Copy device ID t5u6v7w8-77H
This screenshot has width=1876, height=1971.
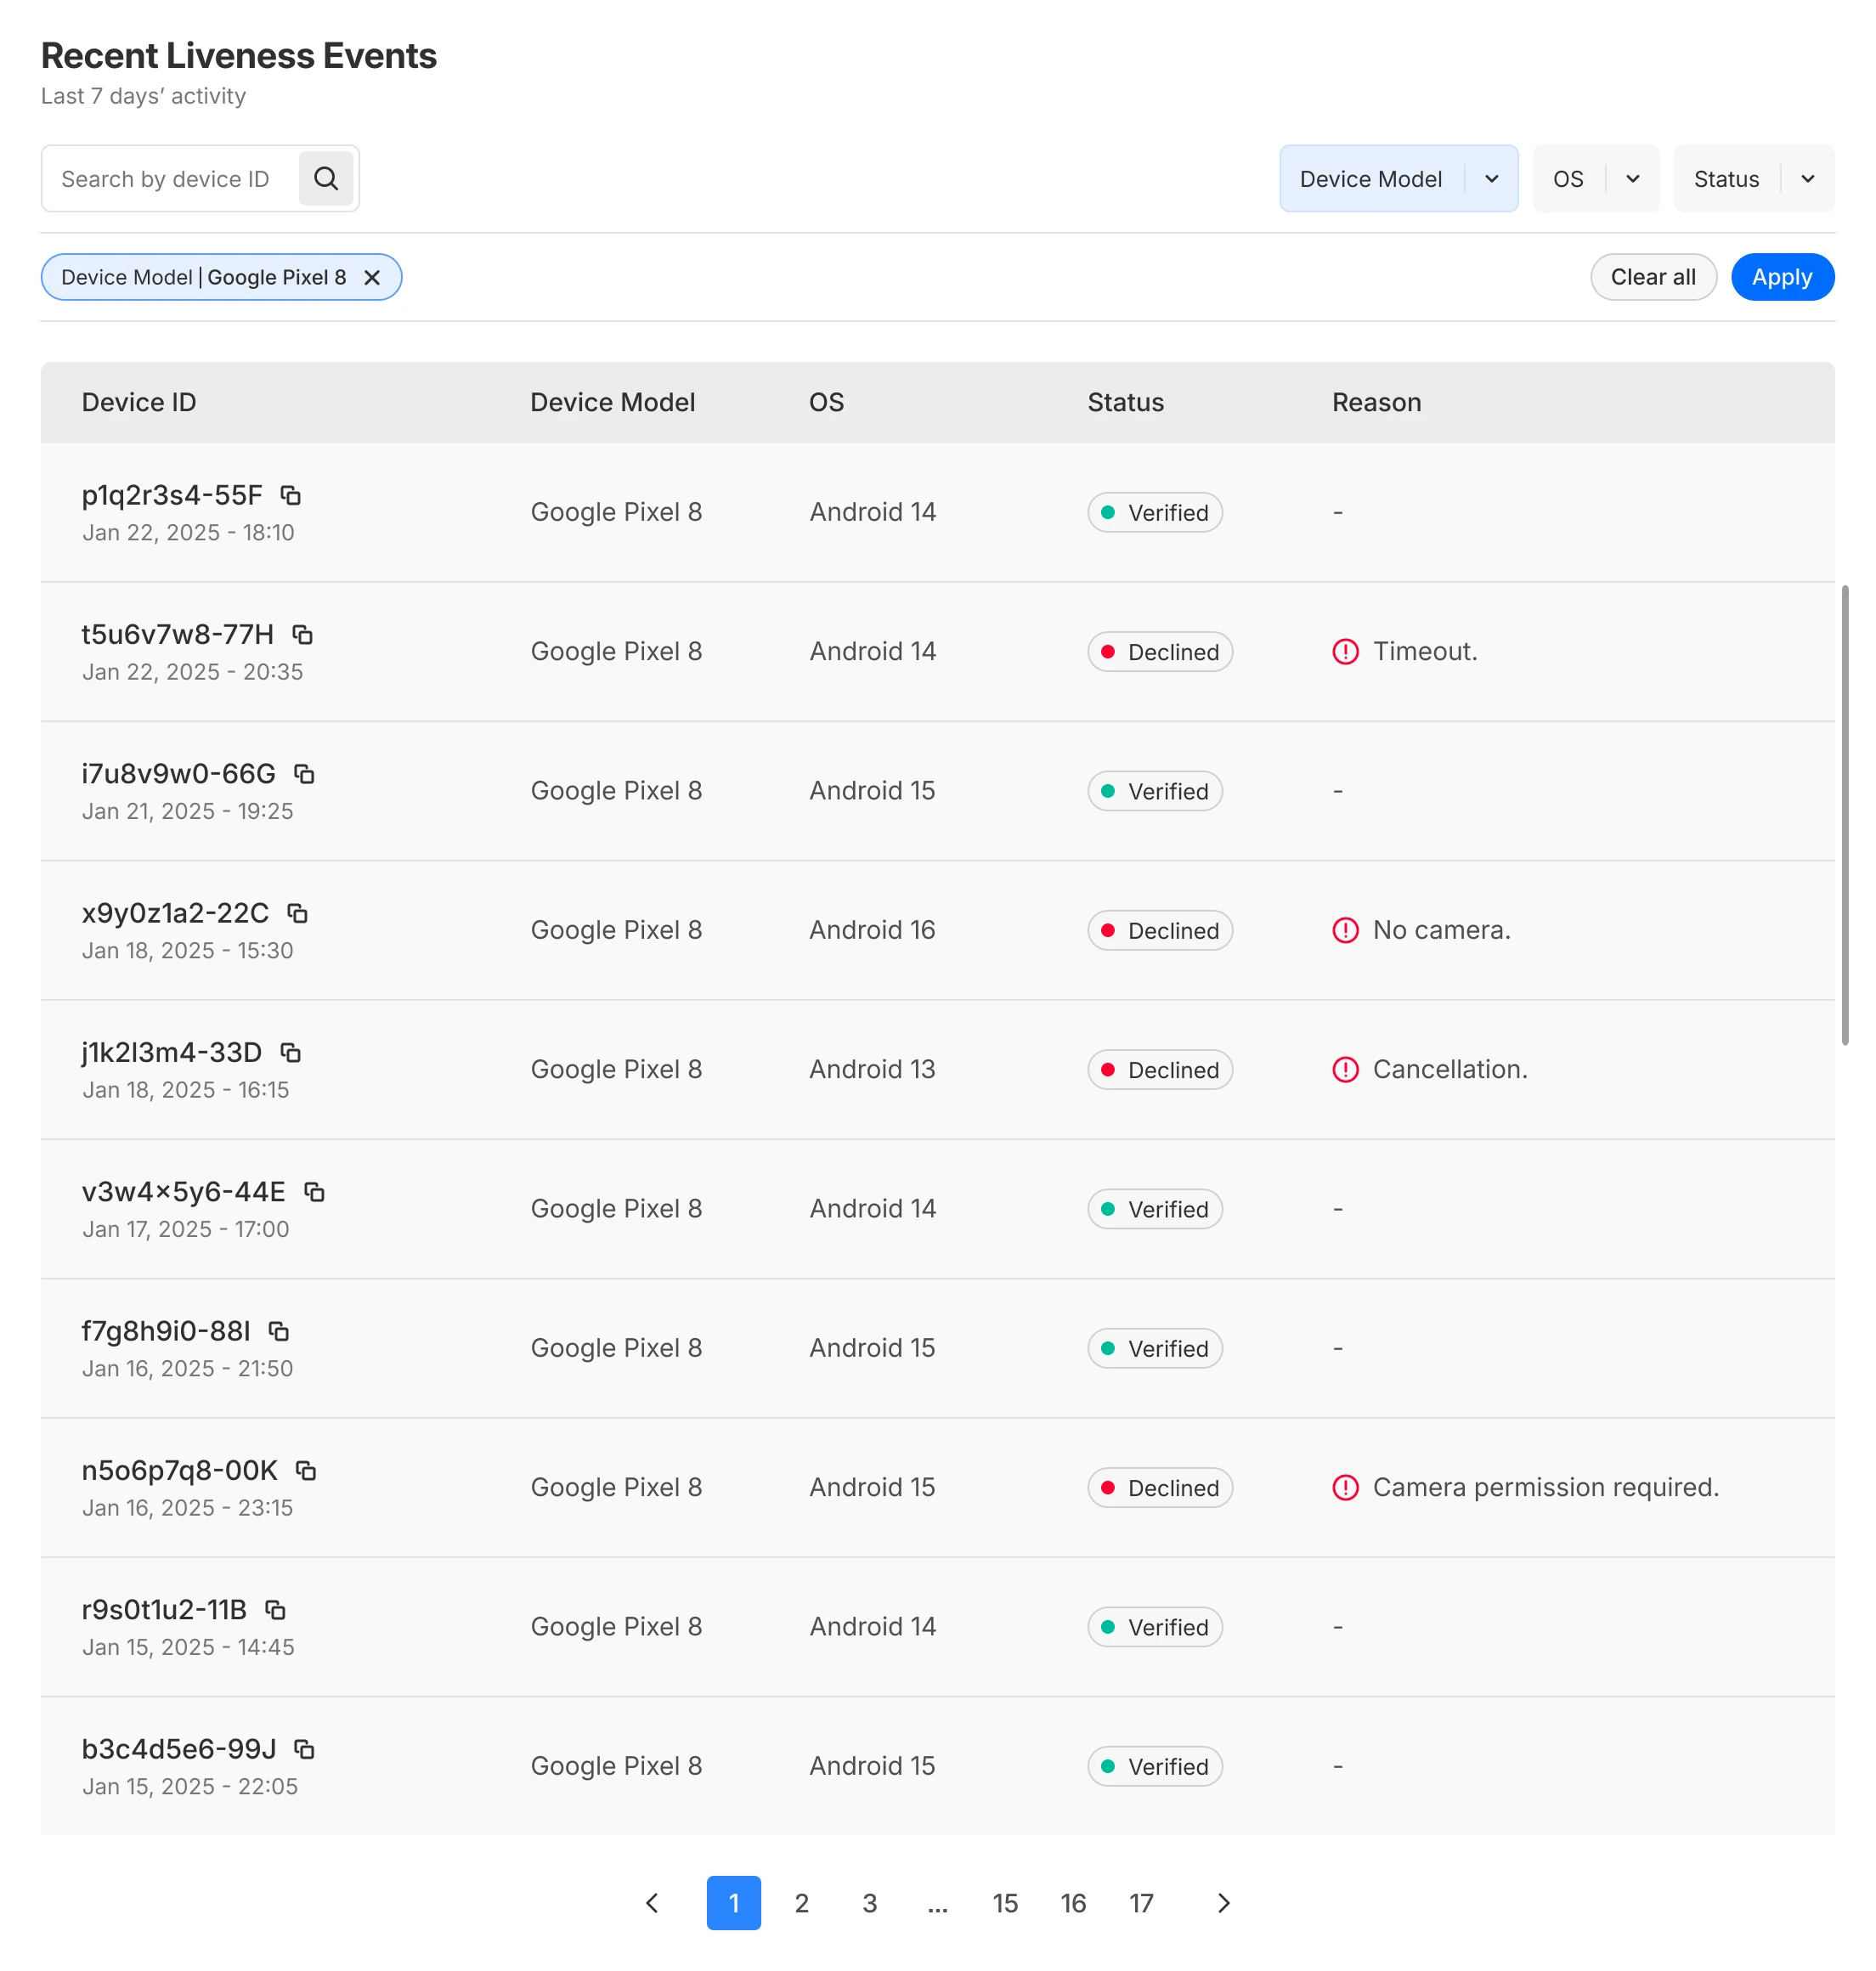pos(302,634)
